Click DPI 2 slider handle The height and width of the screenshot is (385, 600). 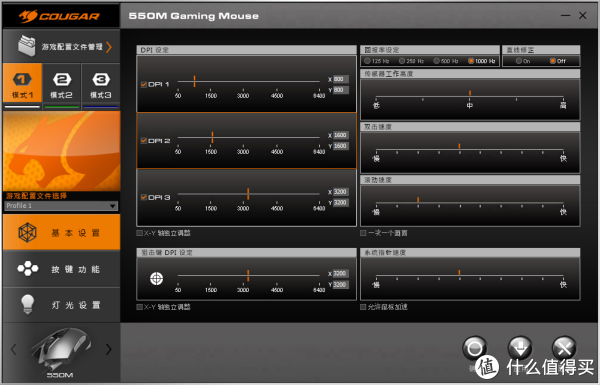pos(212,137)
